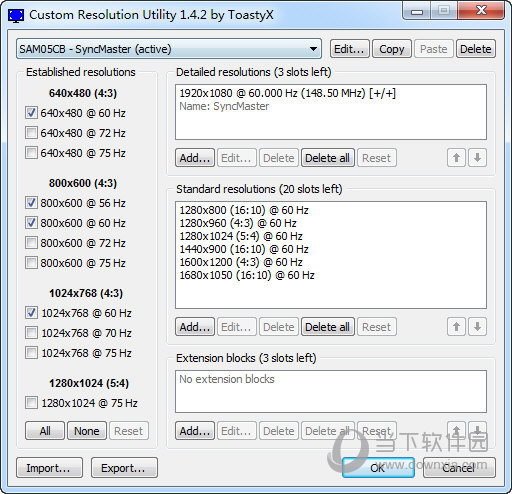Add a new standard resolution
Image resolution: width=512 pixels, height=494 pixels.
pos(195,327)
